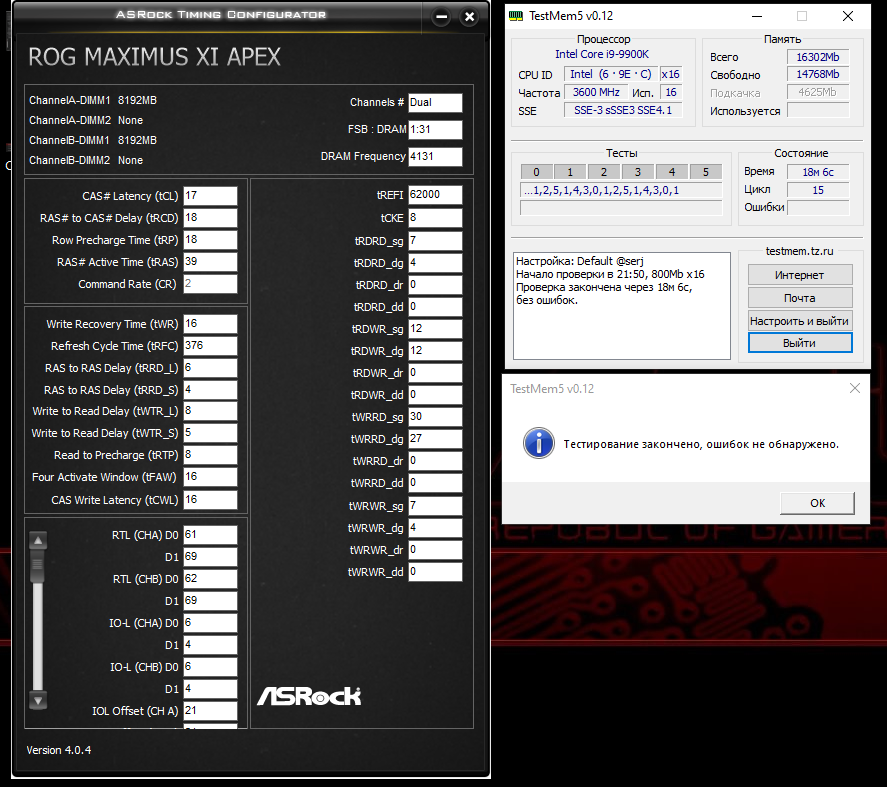The width and height of the screenshot is (887, 787).
Task: Select test 1 box in Тесты
Action: [570, 172]
